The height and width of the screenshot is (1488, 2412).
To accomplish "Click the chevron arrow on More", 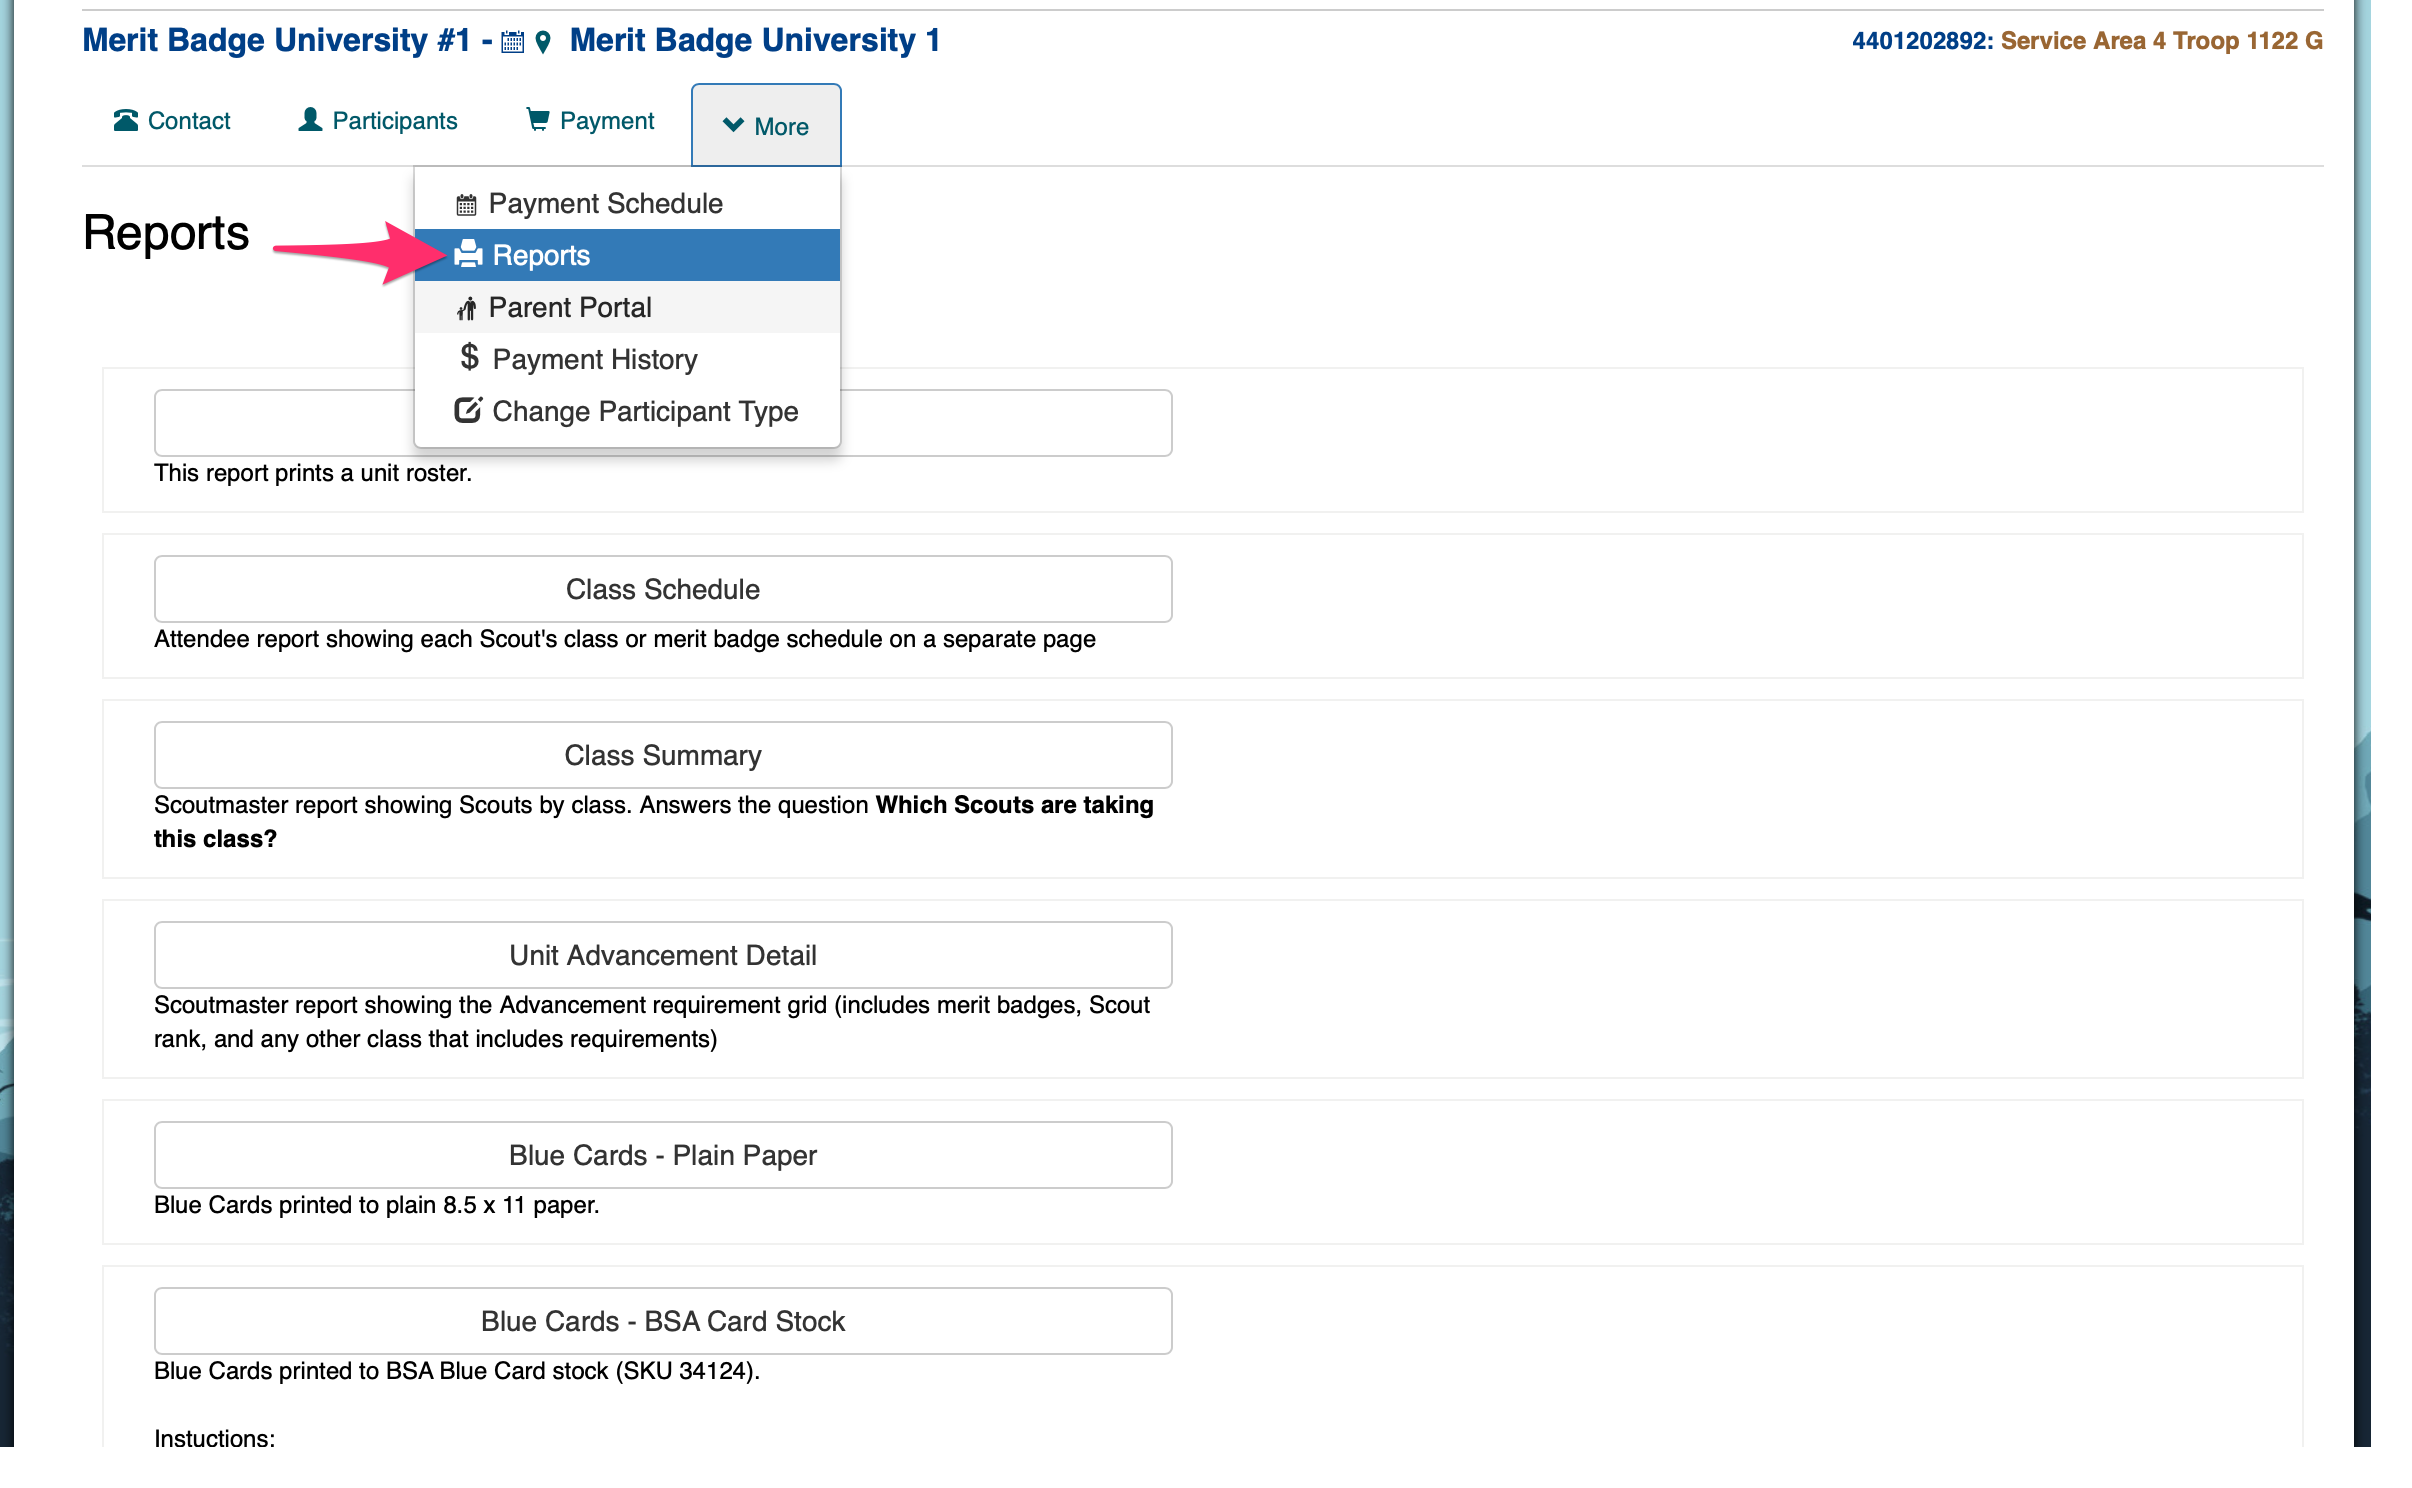I will point(733,125).
